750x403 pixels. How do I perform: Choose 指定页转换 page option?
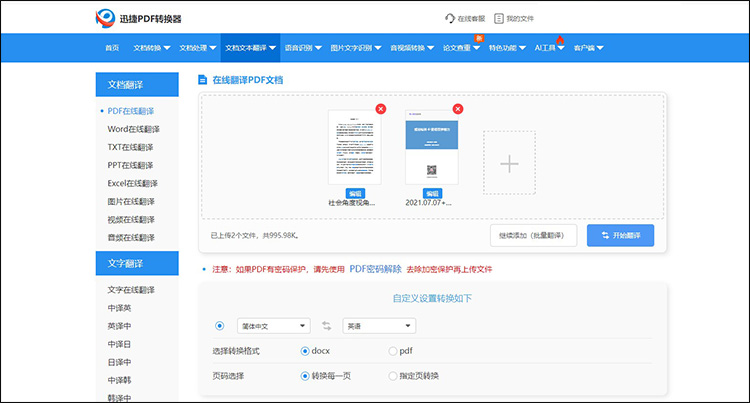pyautogui.click(x=392, y=376)
